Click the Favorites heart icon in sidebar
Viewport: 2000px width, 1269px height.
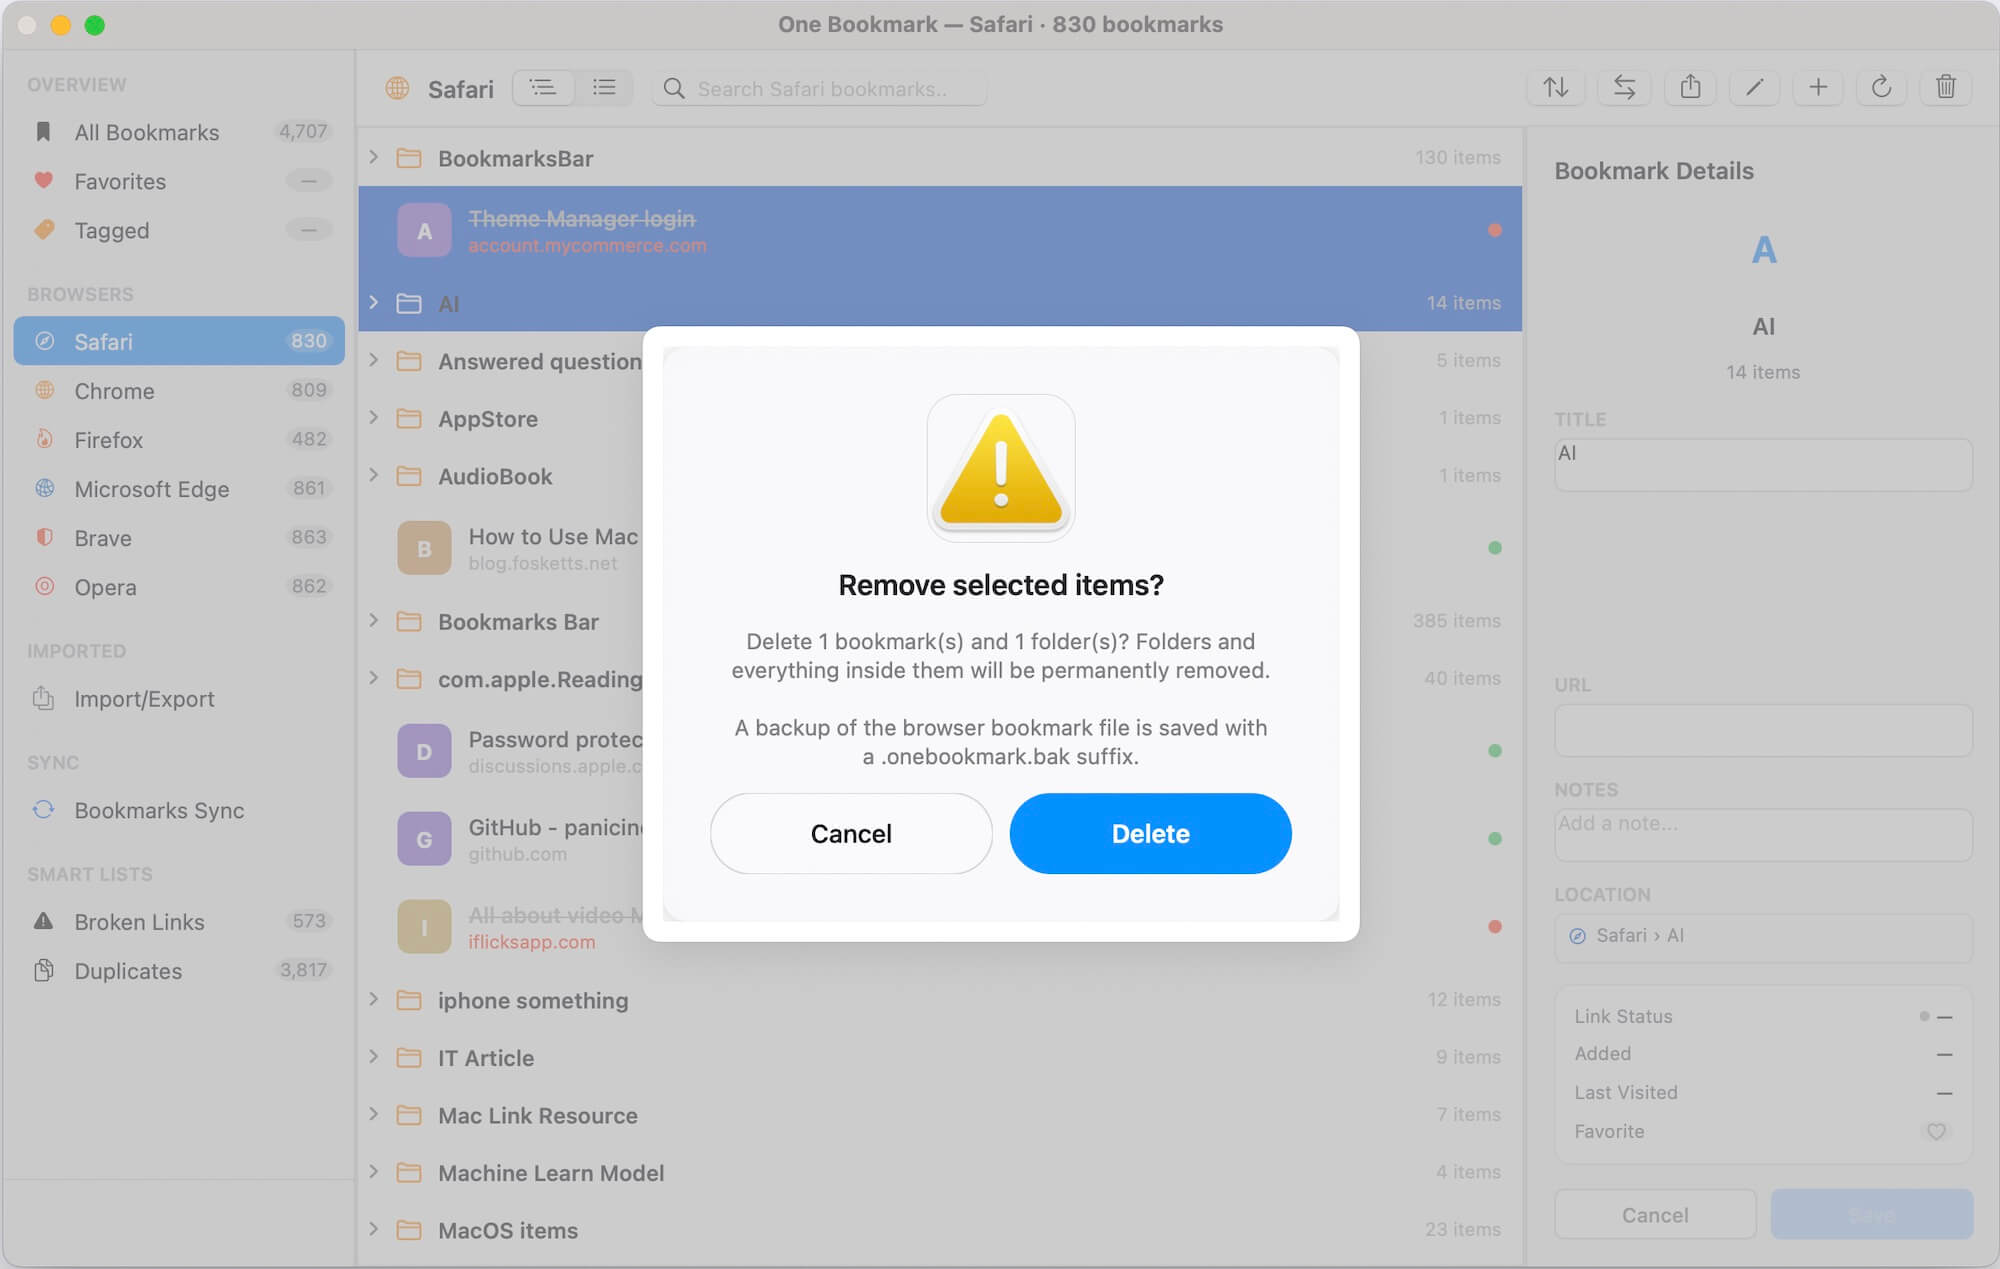(x=43, y=181)
